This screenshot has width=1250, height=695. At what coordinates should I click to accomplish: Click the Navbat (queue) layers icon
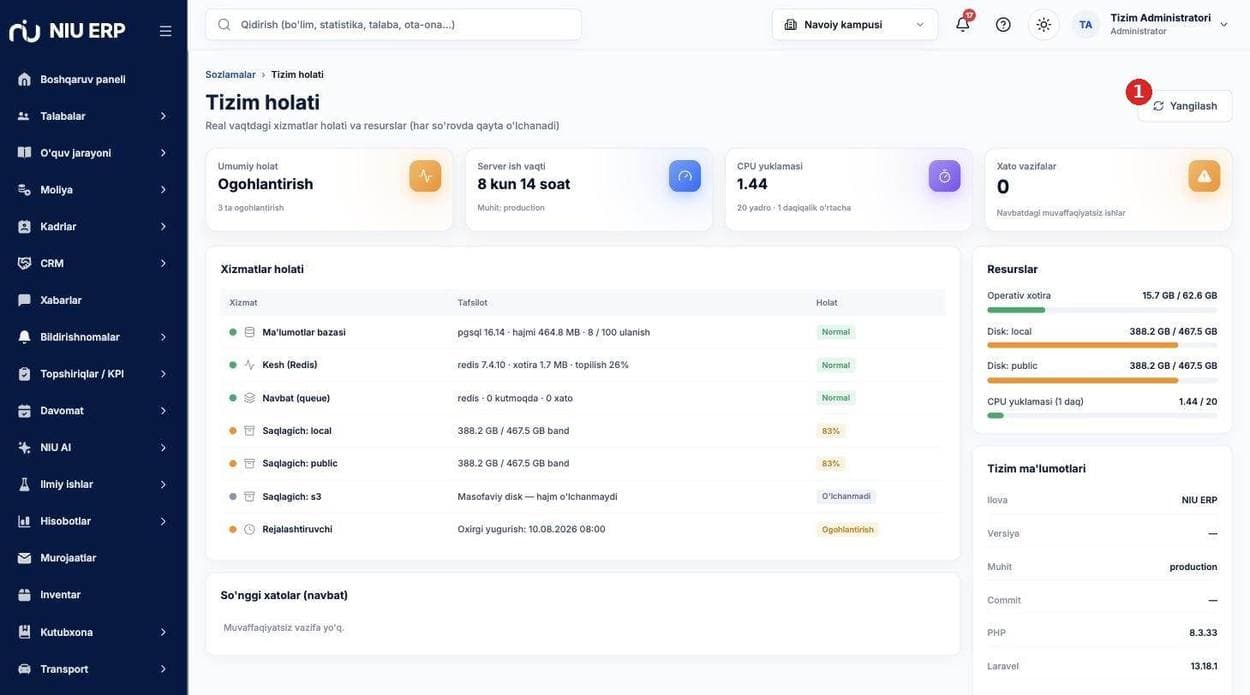pos(250,398)
